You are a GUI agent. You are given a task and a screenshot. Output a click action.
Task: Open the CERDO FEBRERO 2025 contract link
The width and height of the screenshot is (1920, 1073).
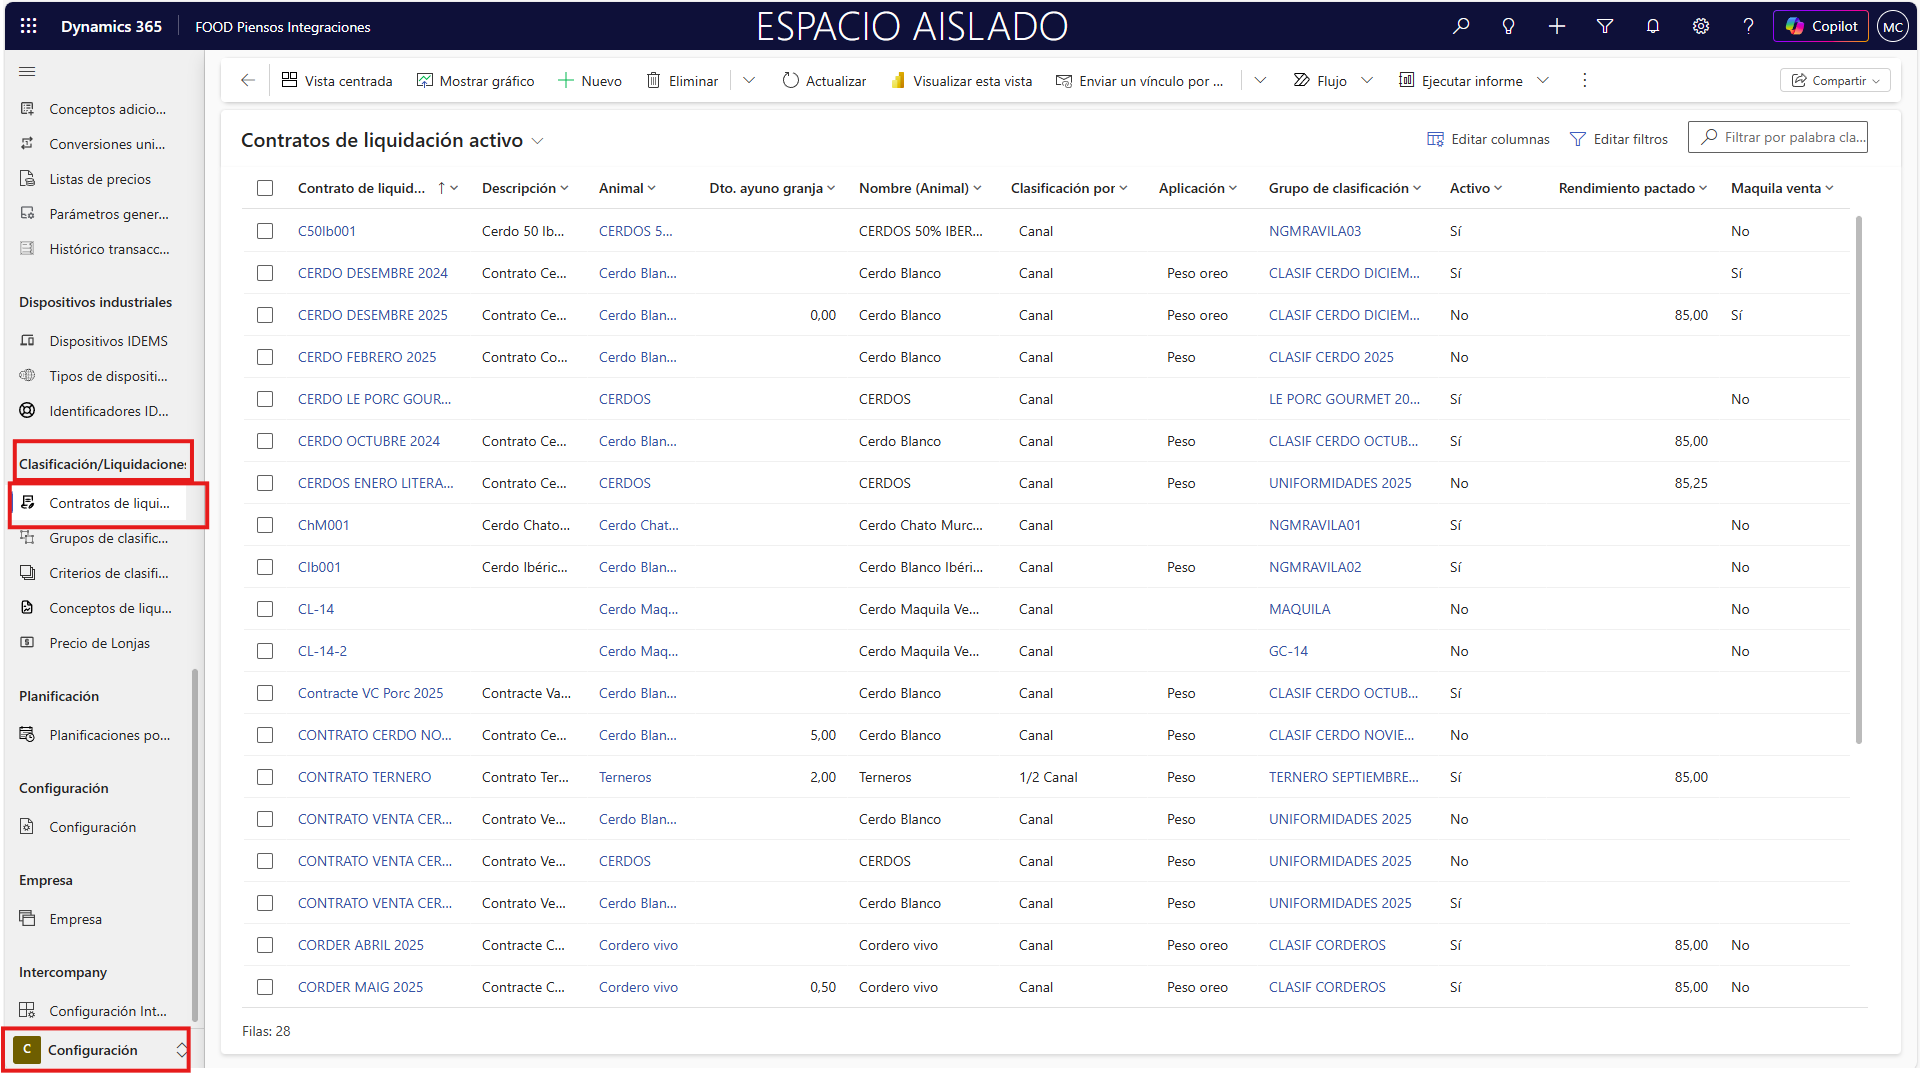pyautogui.click(x=367, y=357)
